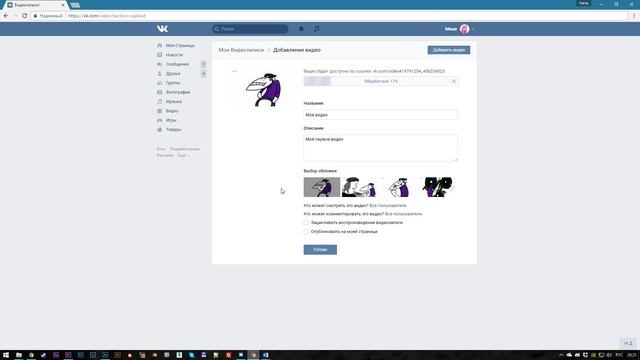Open who can comment dropdown Все пользователи
This screenshot has height=360, width=640.
click(404, 214)
